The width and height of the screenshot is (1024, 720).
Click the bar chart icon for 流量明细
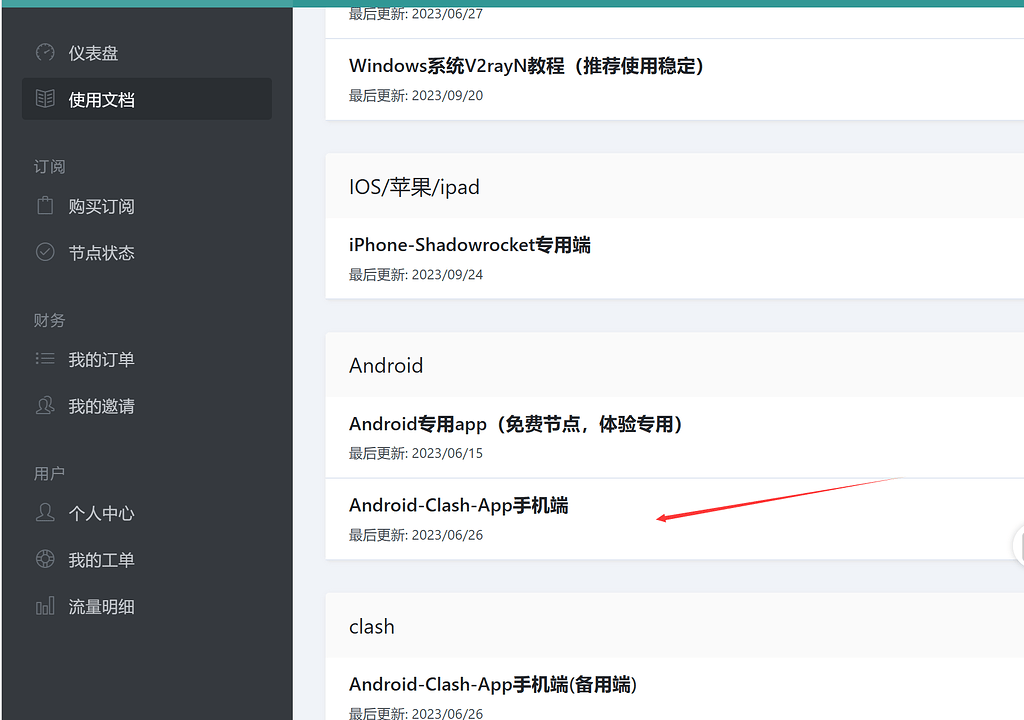(45, 606)
